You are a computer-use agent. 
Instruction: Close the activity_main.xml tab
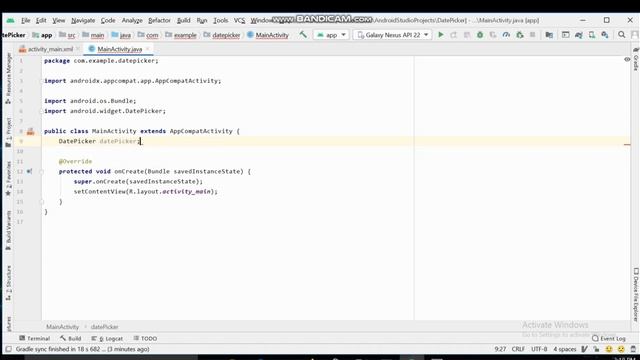click(78, 49)
